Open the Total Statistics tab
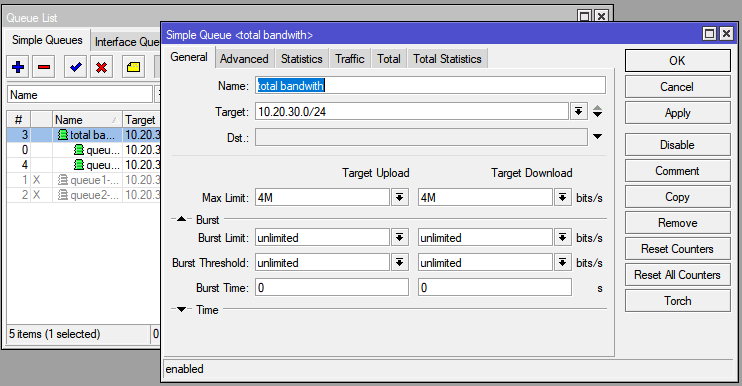 point(447,59)
